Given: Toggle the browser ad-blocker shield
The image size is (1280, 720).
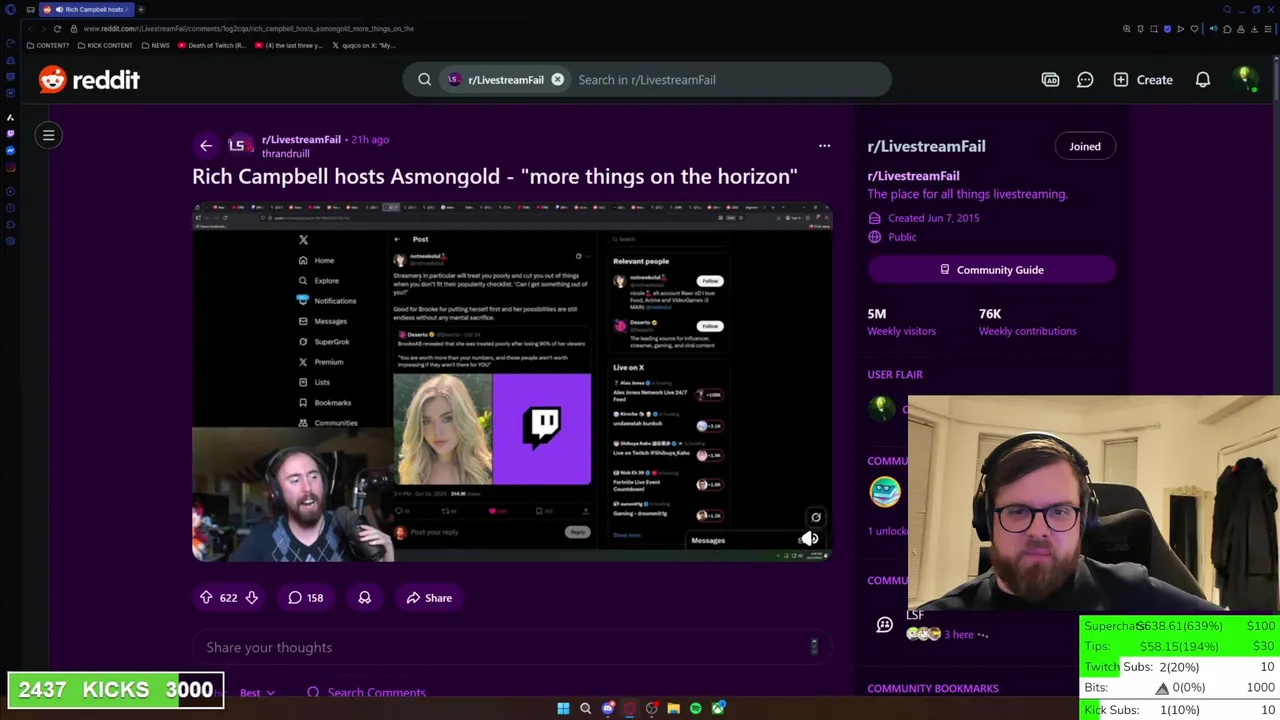Looking at the screenshot, I should tap(1167, 29).
